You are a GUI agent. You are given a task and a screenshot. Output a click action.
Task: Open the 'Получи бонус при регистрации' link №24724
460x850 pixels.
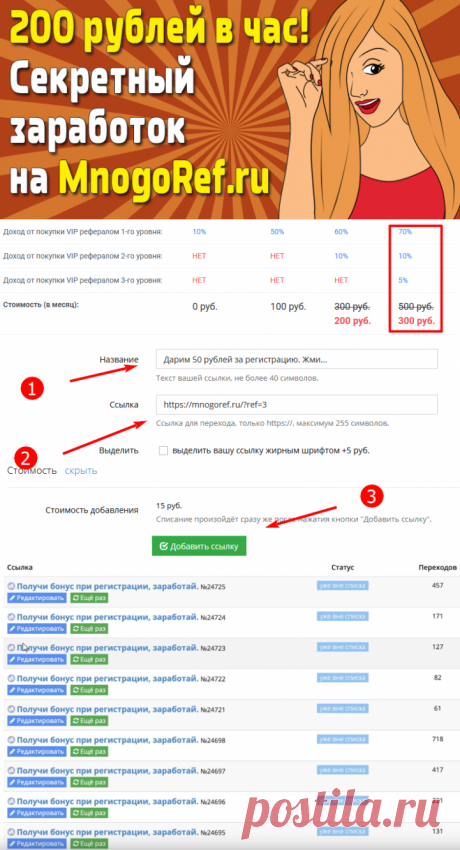[x=107, y=617]
